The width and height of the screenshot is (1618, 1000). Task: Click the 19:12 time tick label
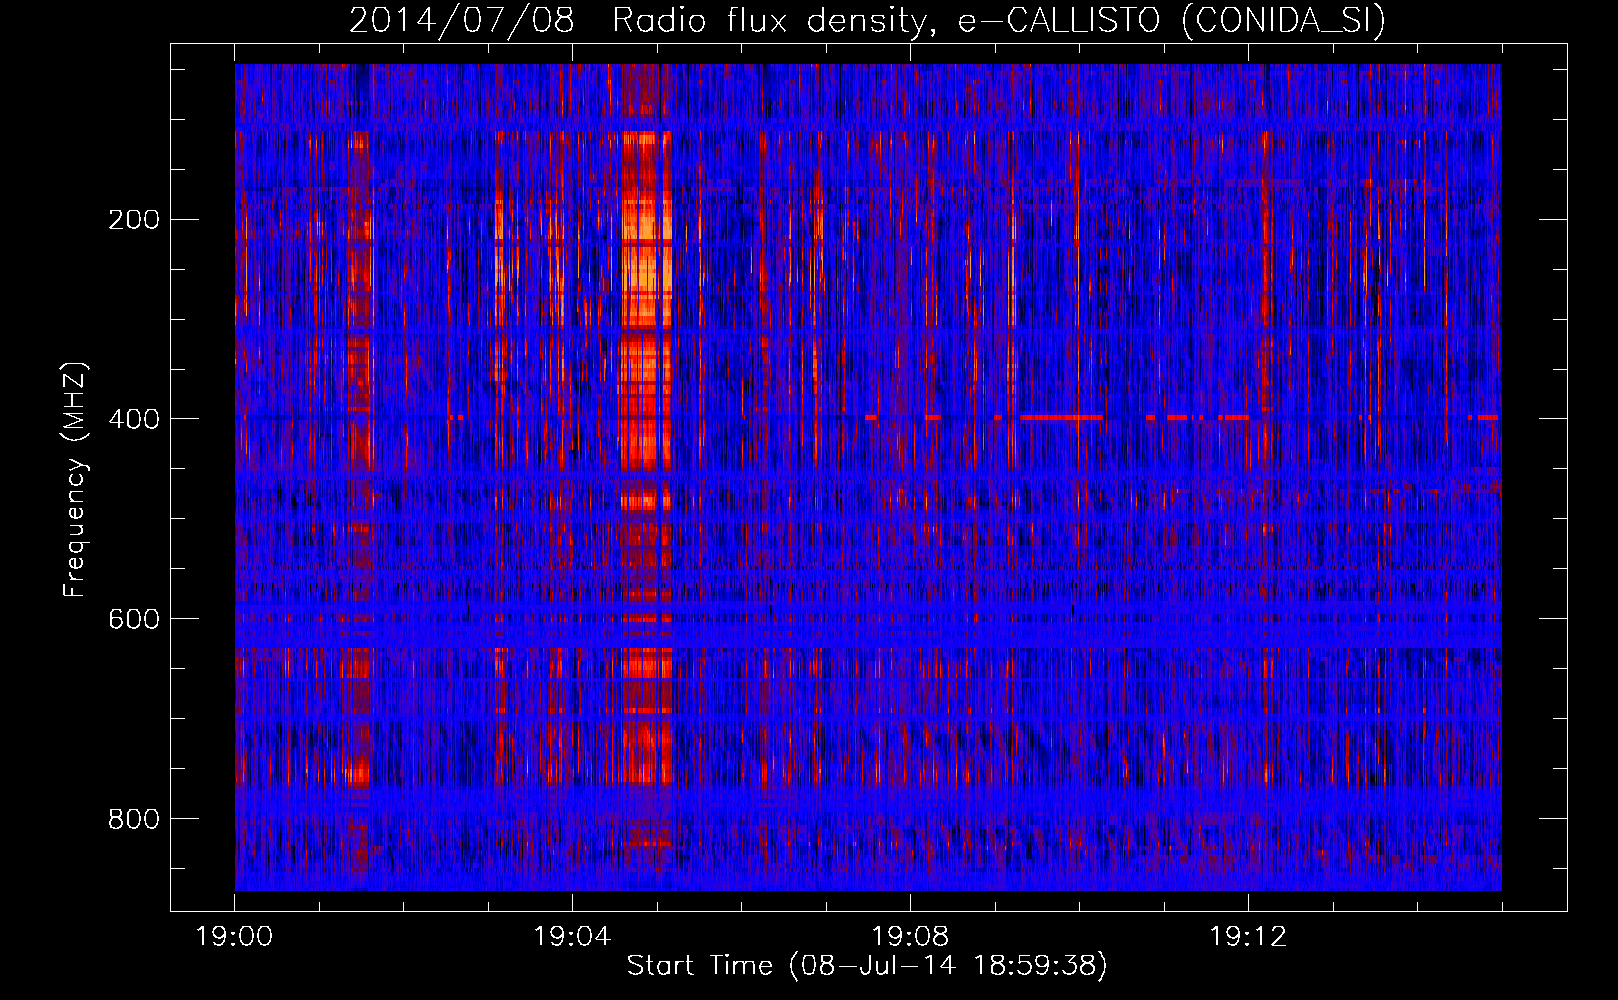click(x=1248, y=937)
